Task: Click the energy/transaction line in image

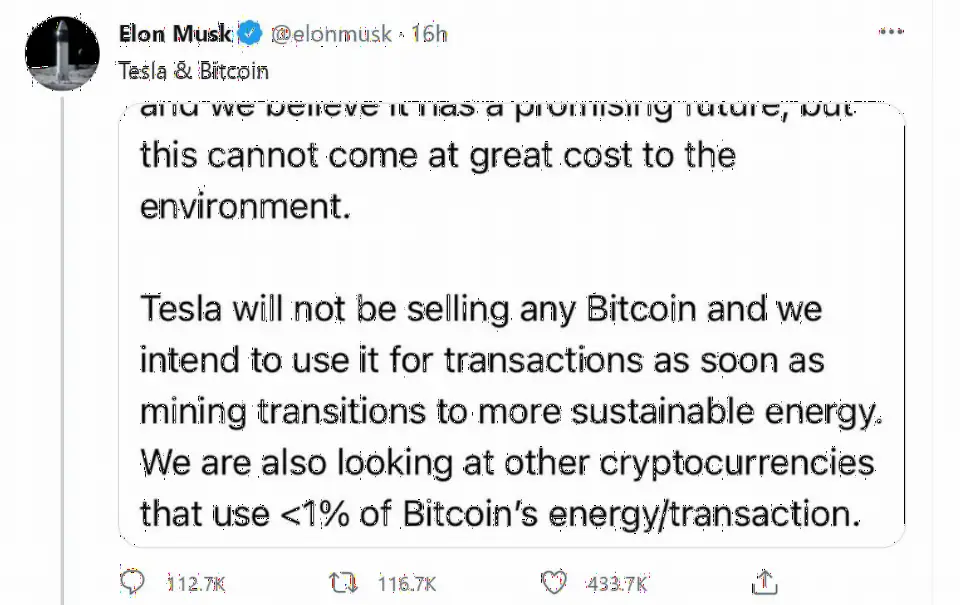Action: (x=500, y=513)
